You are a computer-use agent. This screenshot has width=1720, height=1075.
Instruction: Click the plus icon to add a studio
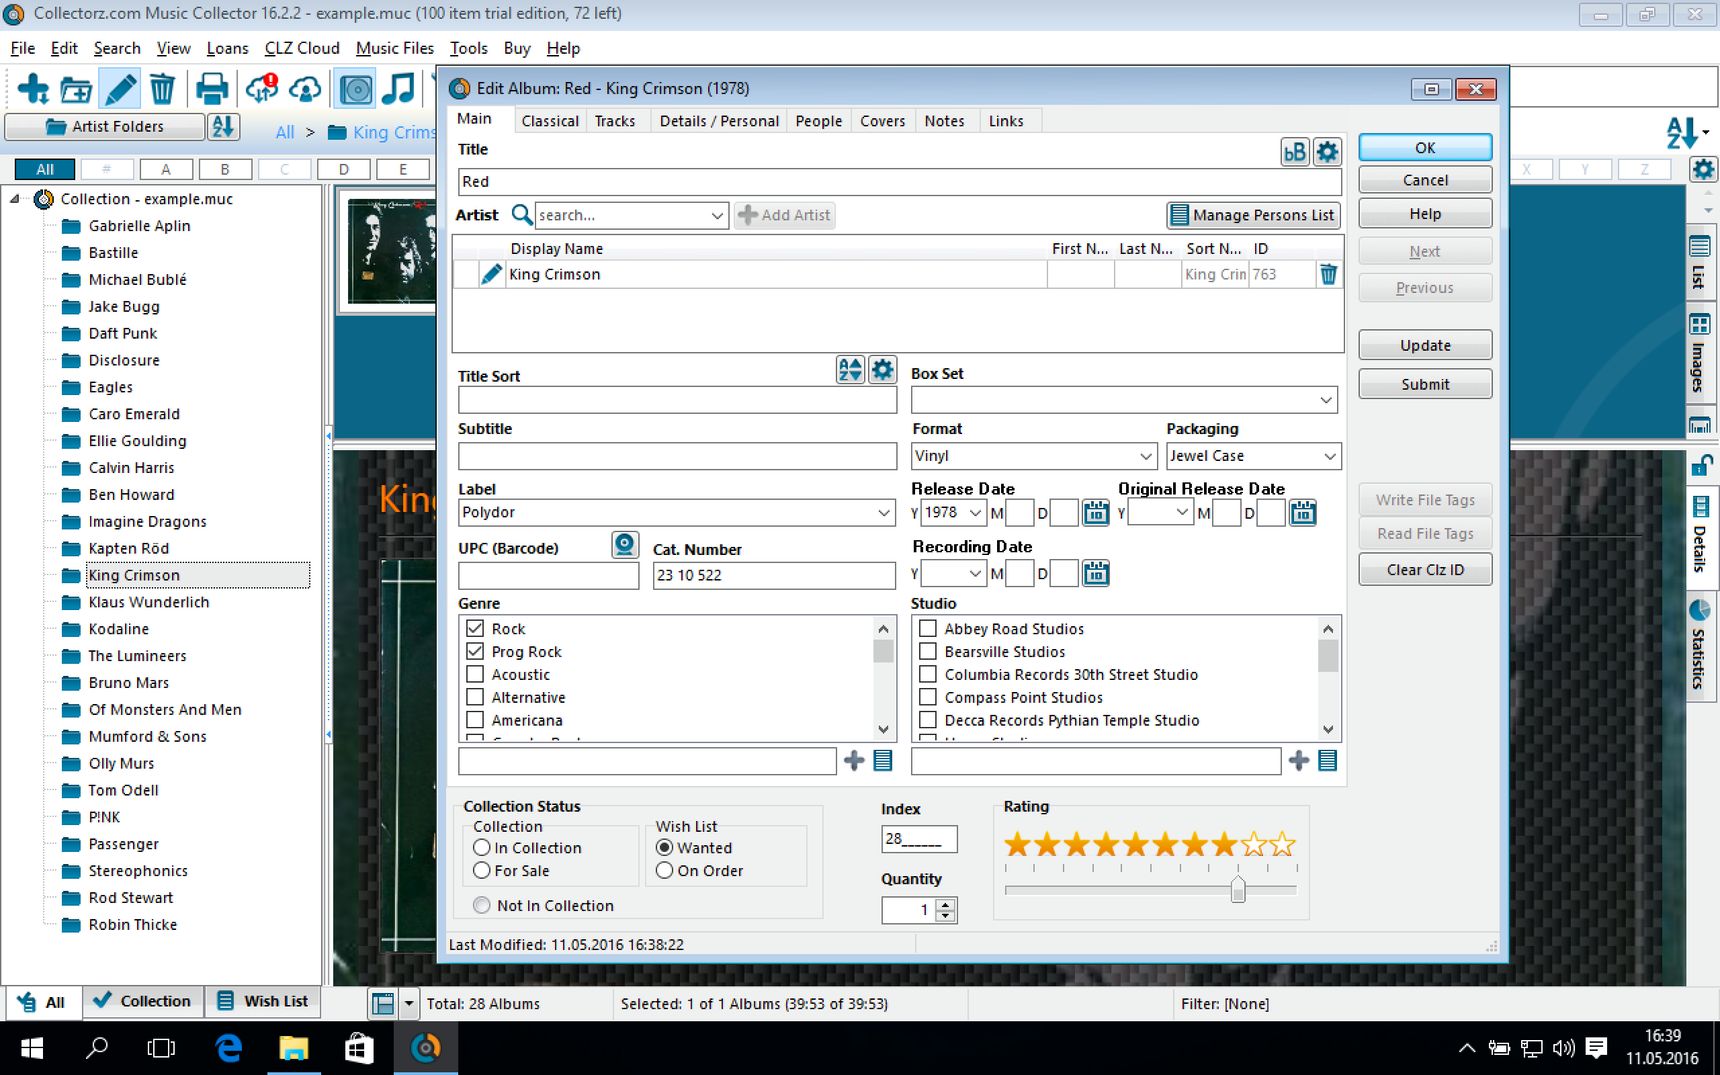[x=1299, y=761]
